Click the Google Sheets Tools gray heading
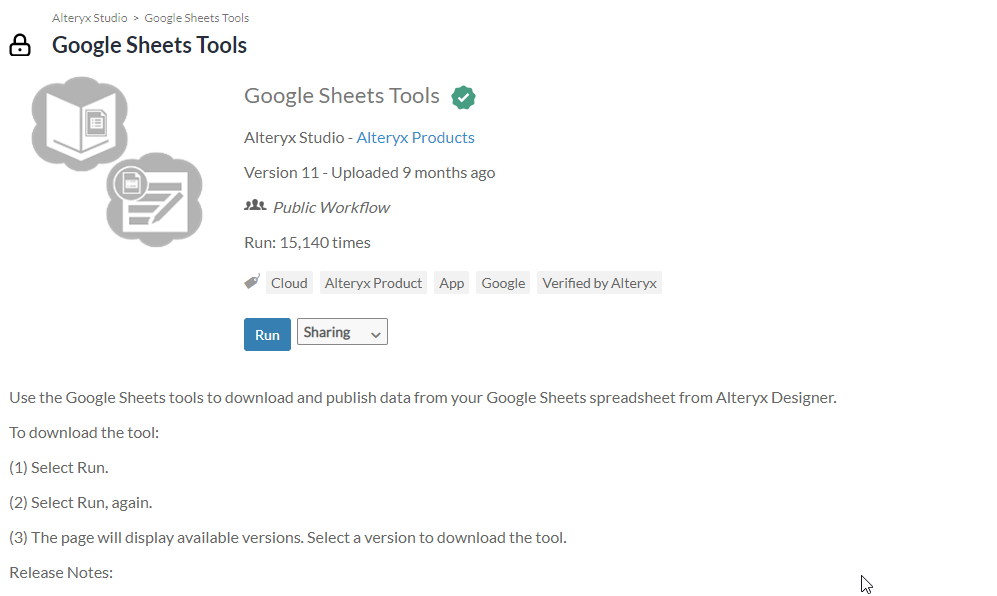The image size is (997, 596). [342, 96]
